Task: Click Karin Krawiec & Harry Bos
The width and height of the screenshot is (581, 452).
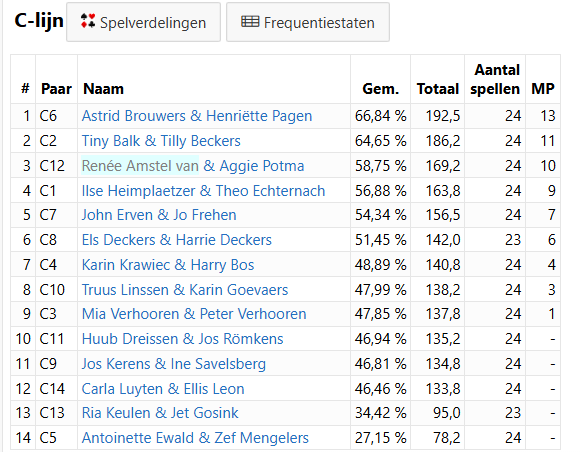Action: click(168, 265)
